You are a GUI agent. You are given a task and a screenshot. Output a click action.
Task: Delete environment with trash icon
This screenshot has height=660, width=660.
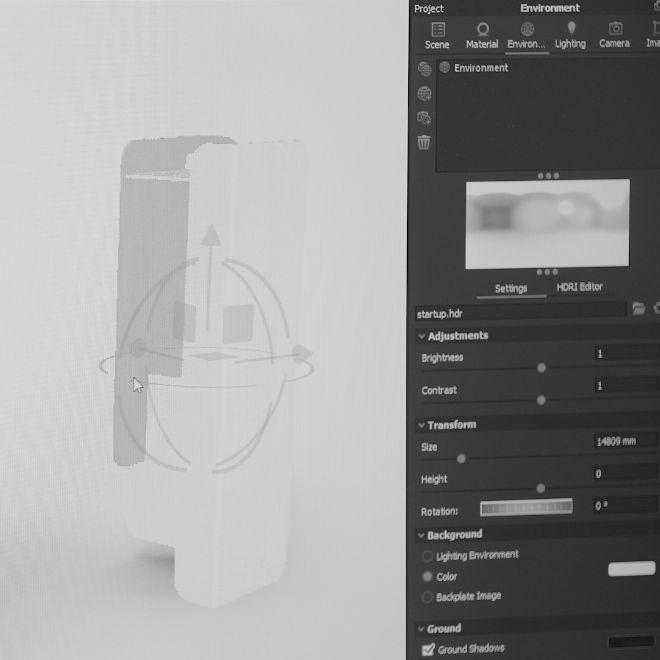[x=424, y=142]
